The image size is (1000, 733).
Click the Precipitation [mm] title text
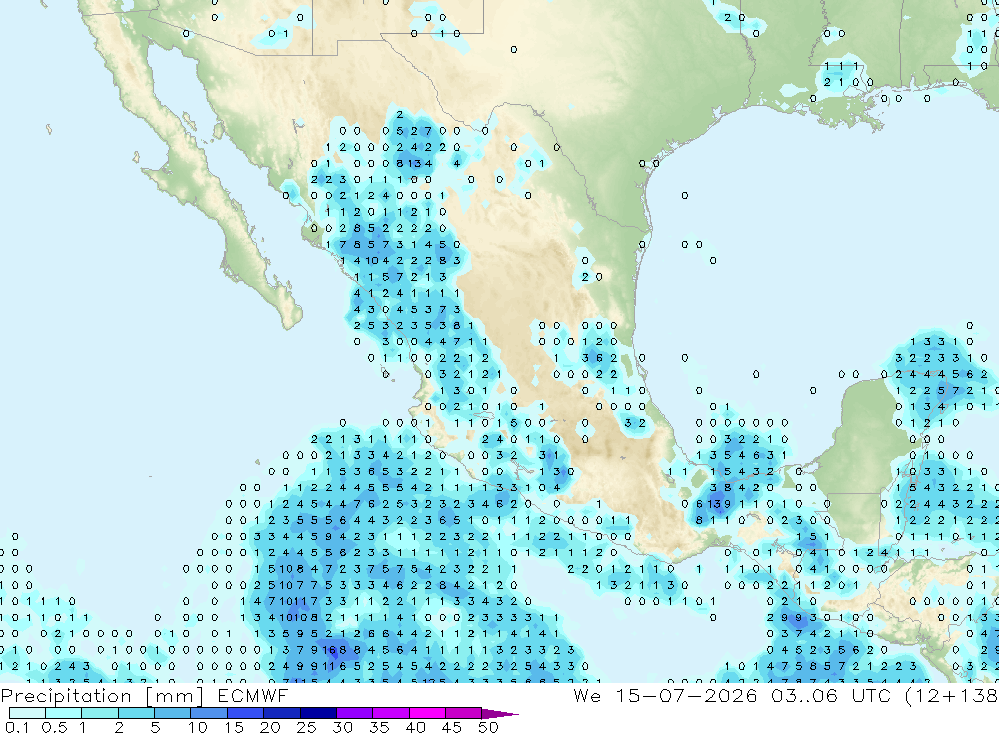point(103,696)
